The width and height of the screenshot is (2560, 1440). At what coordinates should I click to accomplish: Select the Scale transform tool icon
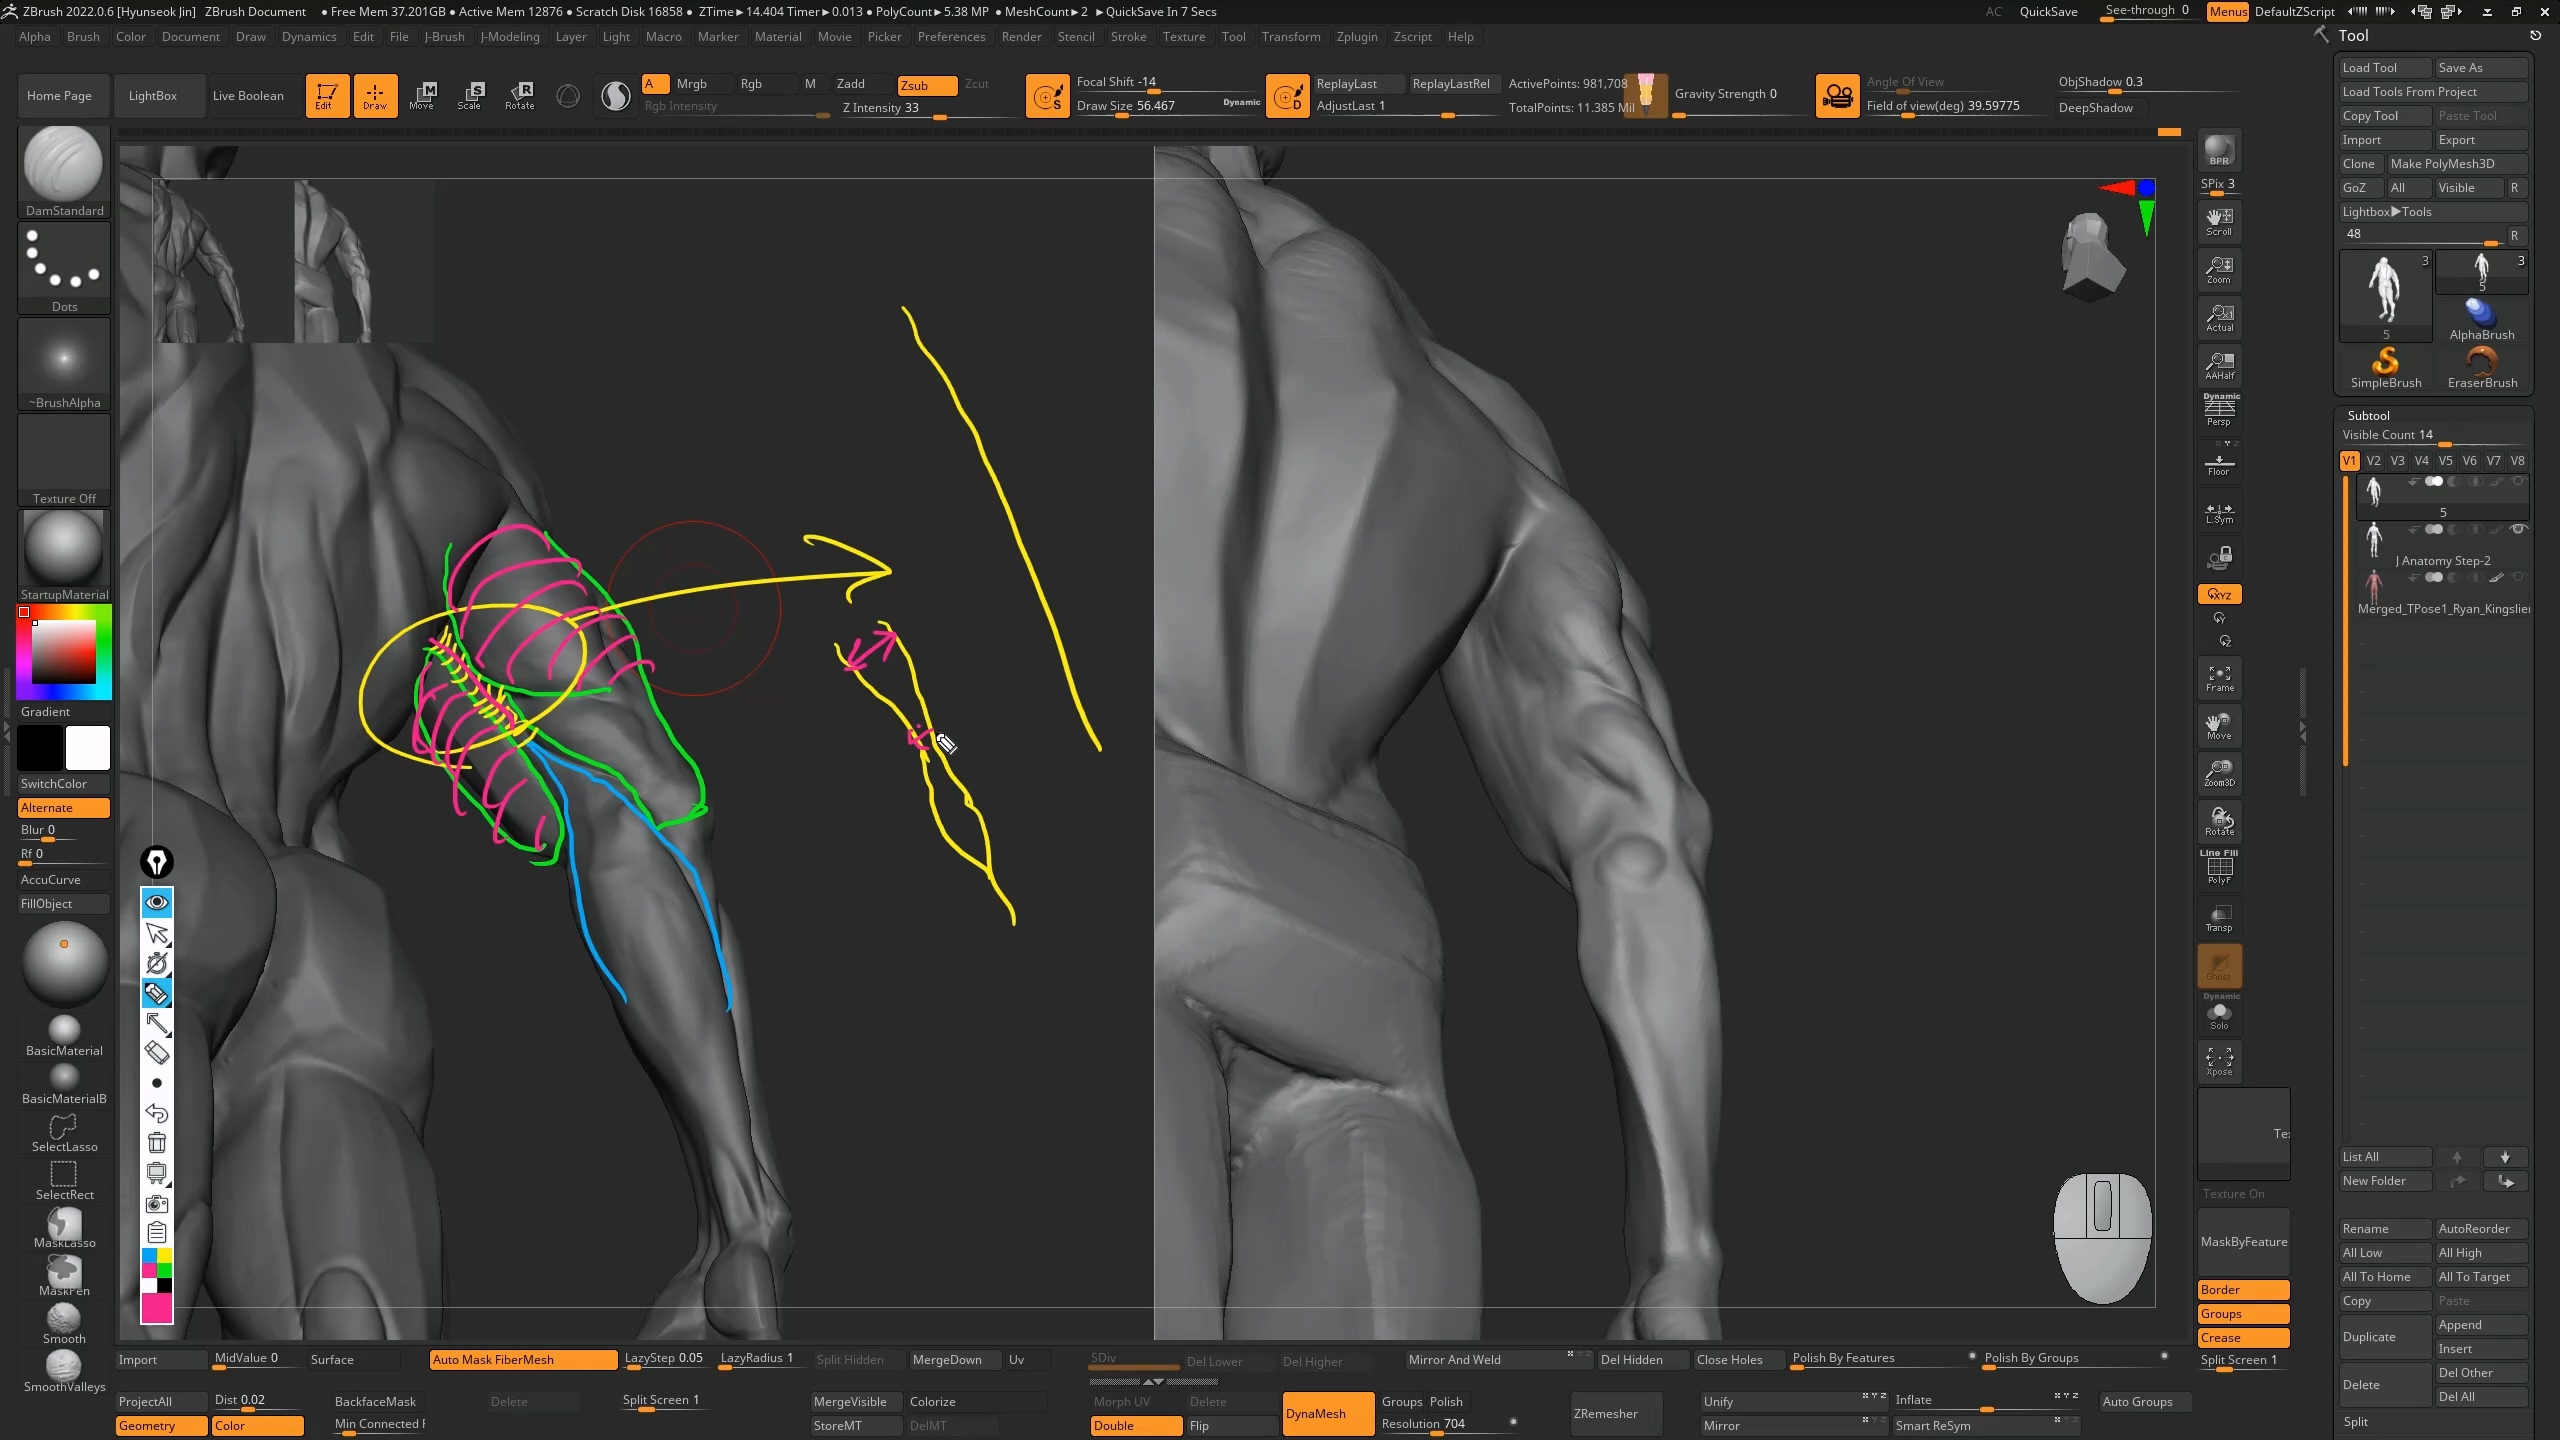click(469, 95)
